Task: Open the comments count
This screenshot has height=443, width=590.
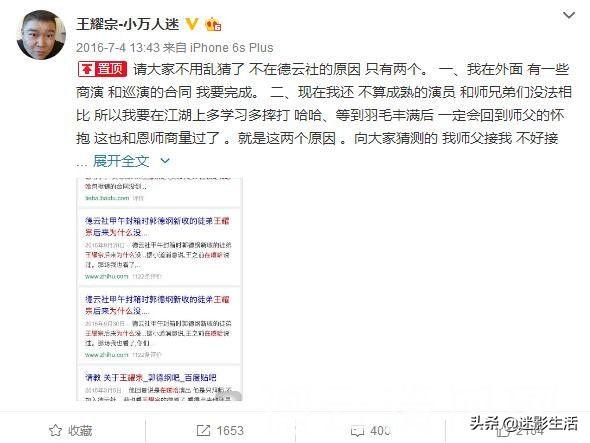Action: 380,431
